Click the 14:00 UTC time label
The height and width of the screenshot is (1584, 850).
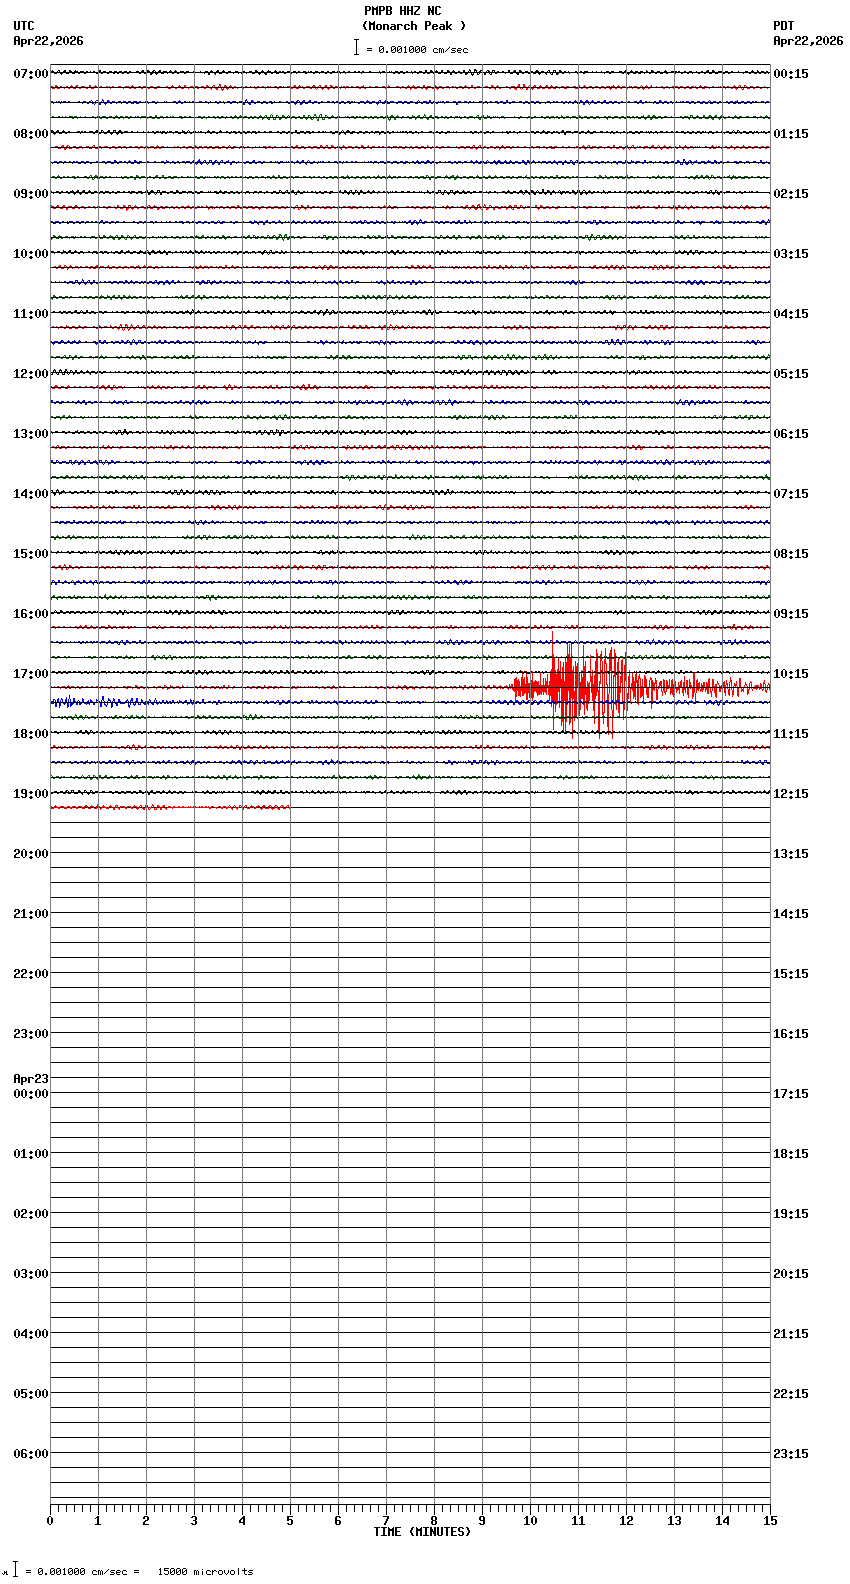point(31,494)
